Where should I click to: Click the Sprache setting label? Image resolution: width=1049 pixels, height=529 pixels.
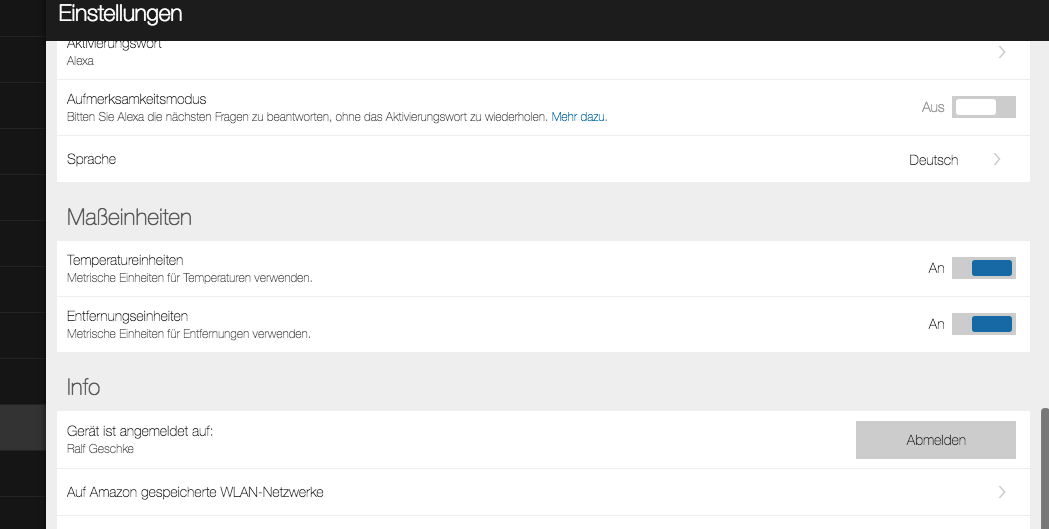(x=92, y=159)
